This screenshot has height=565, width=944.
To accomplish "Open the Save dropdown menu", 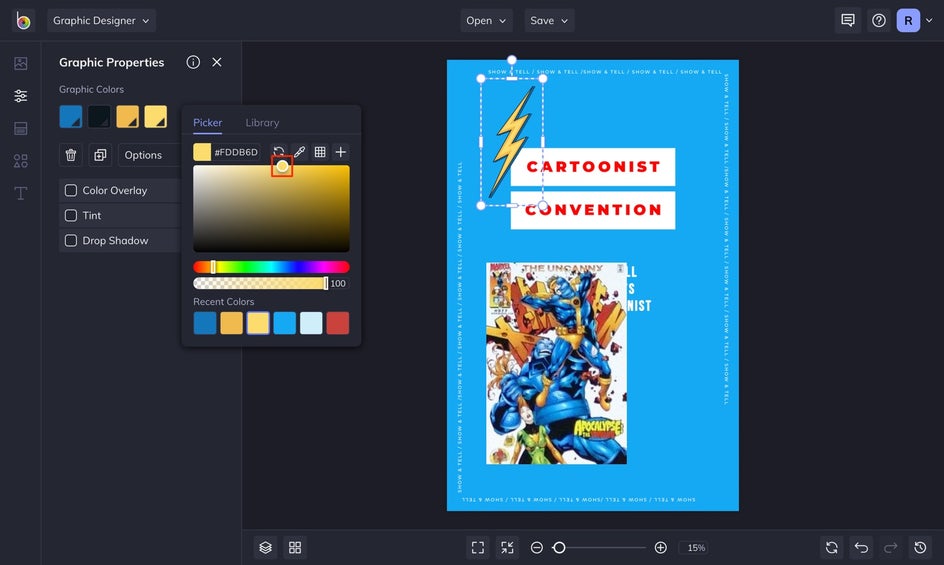I will tap(549, 20).
